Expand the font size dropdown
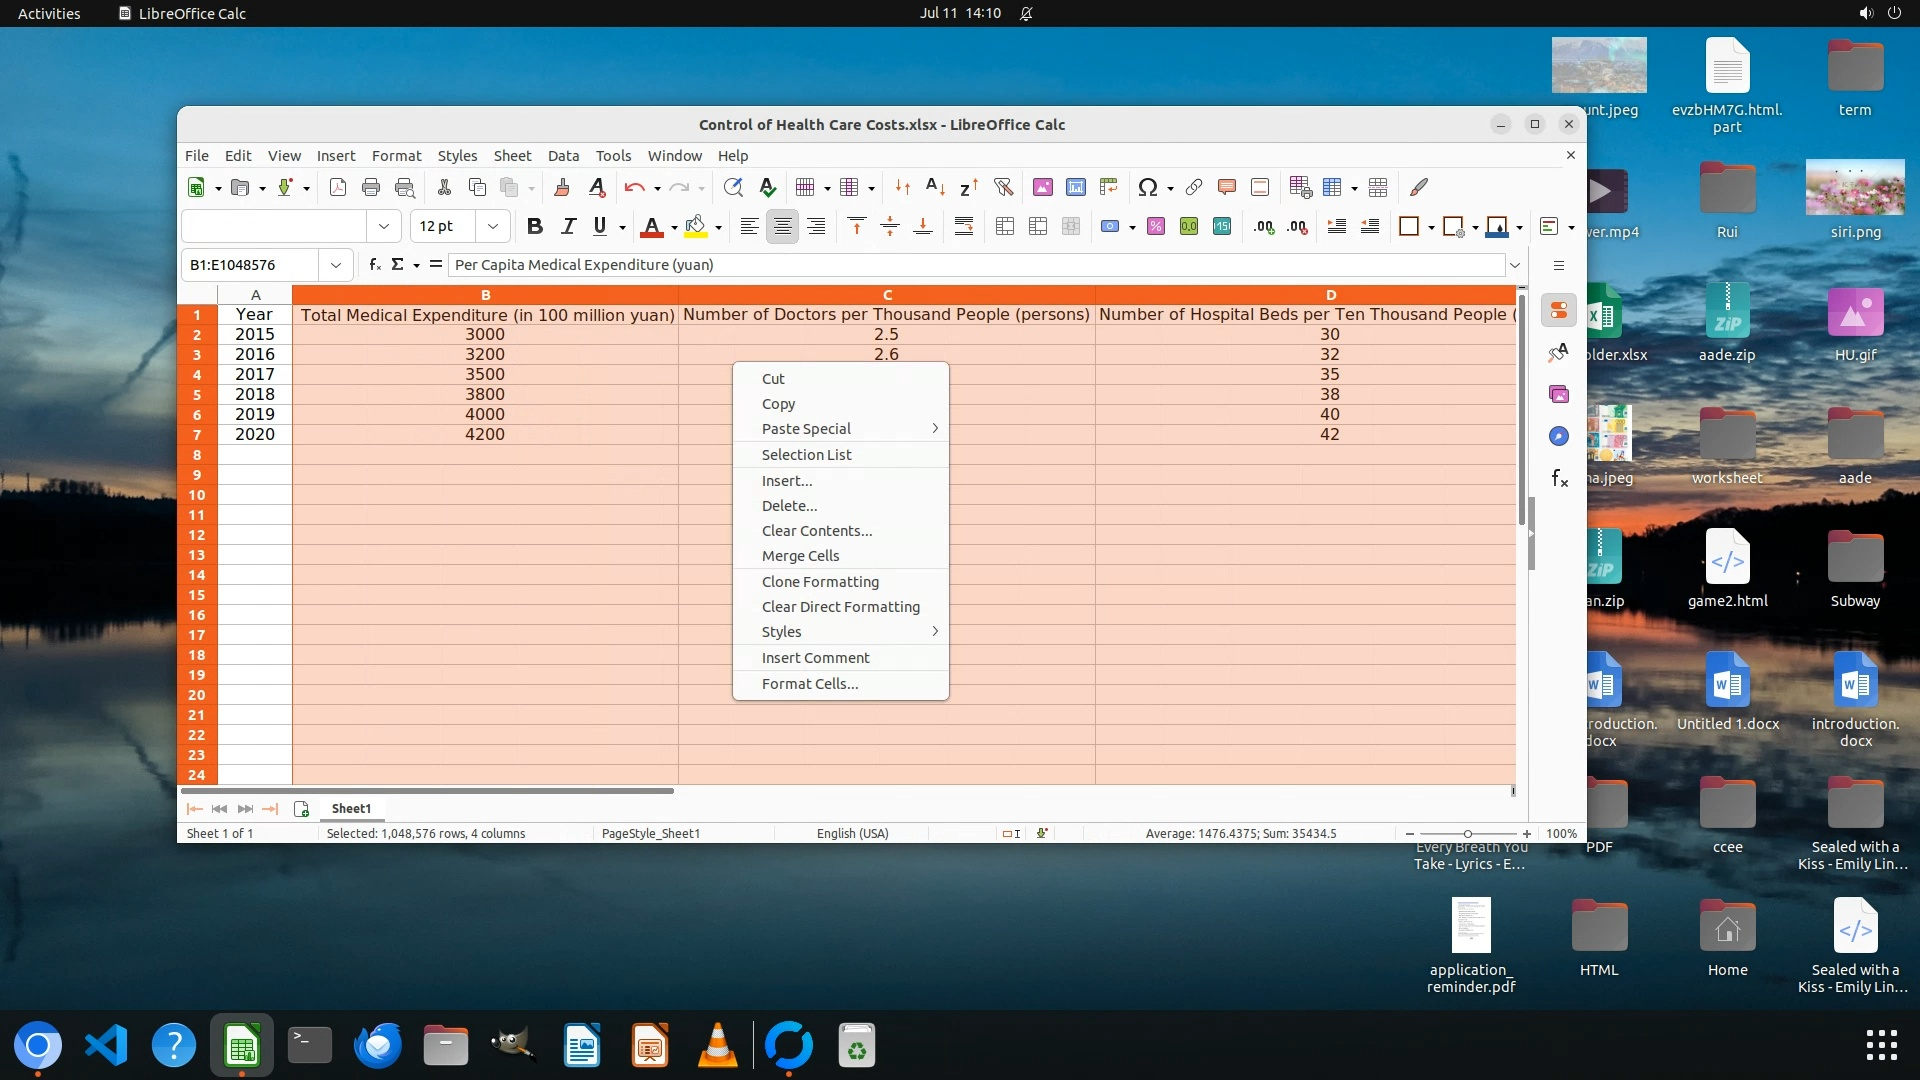This screenshot has width=1920, height=1080. coord(492,226)
